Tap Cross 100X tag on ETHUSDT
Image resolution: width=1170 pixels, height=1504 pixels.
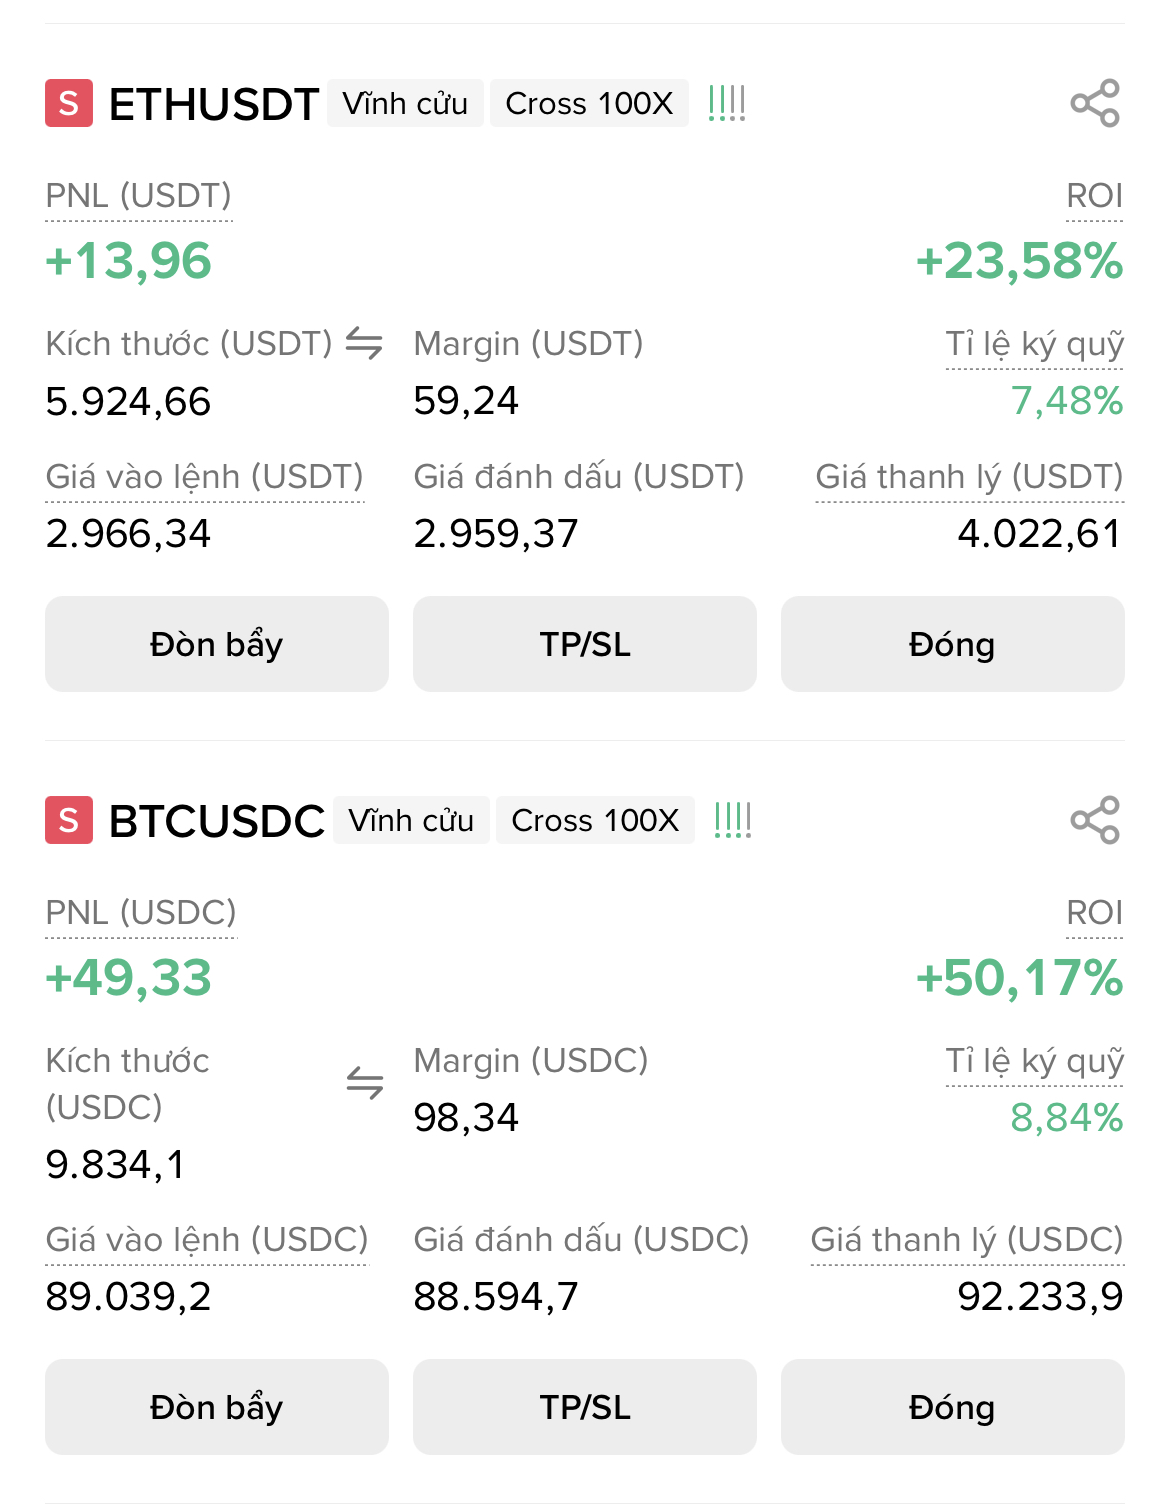tap(589, 103)
